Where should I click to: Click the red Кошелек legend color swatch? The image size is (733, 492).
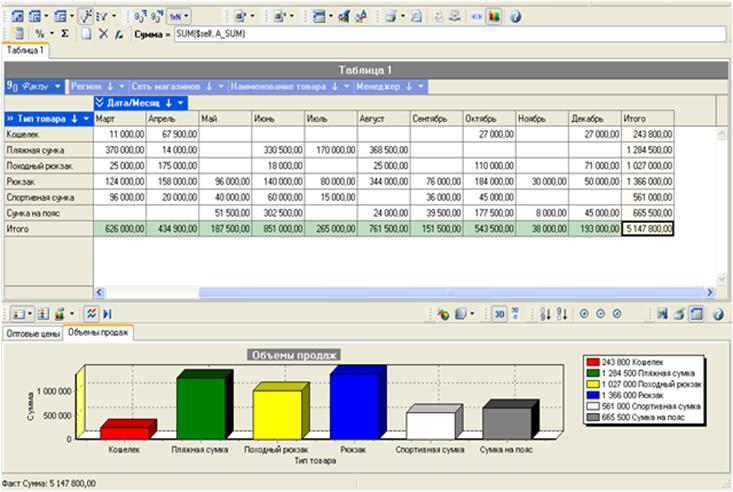[x=593, y=359]
